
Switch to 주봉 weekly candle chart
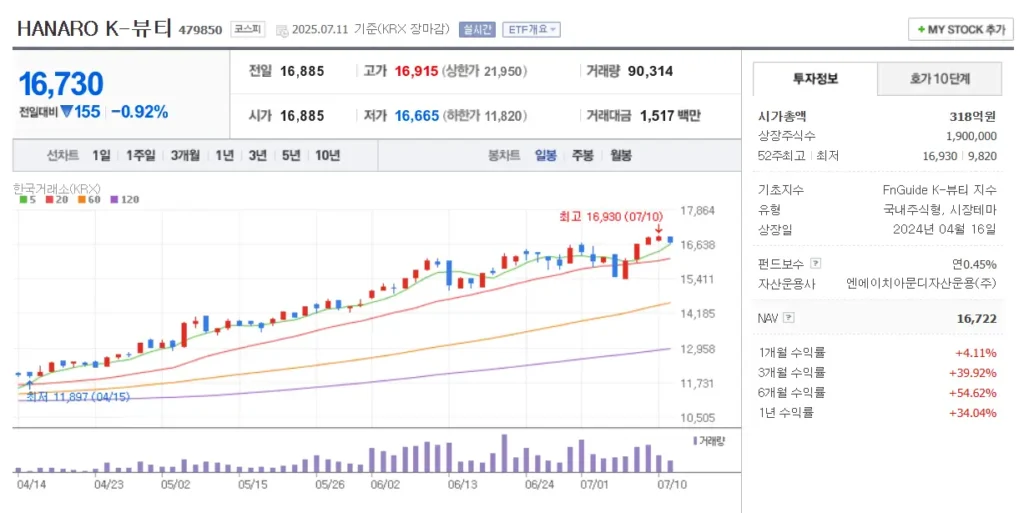582,155
